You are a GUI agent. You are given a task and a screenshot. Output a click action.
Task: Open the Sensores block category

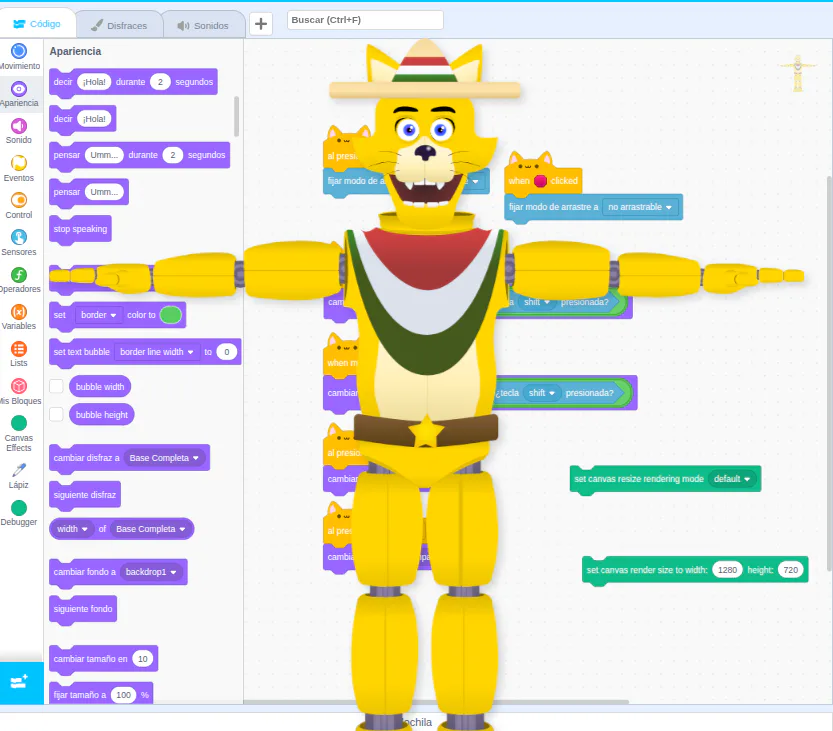19,243
